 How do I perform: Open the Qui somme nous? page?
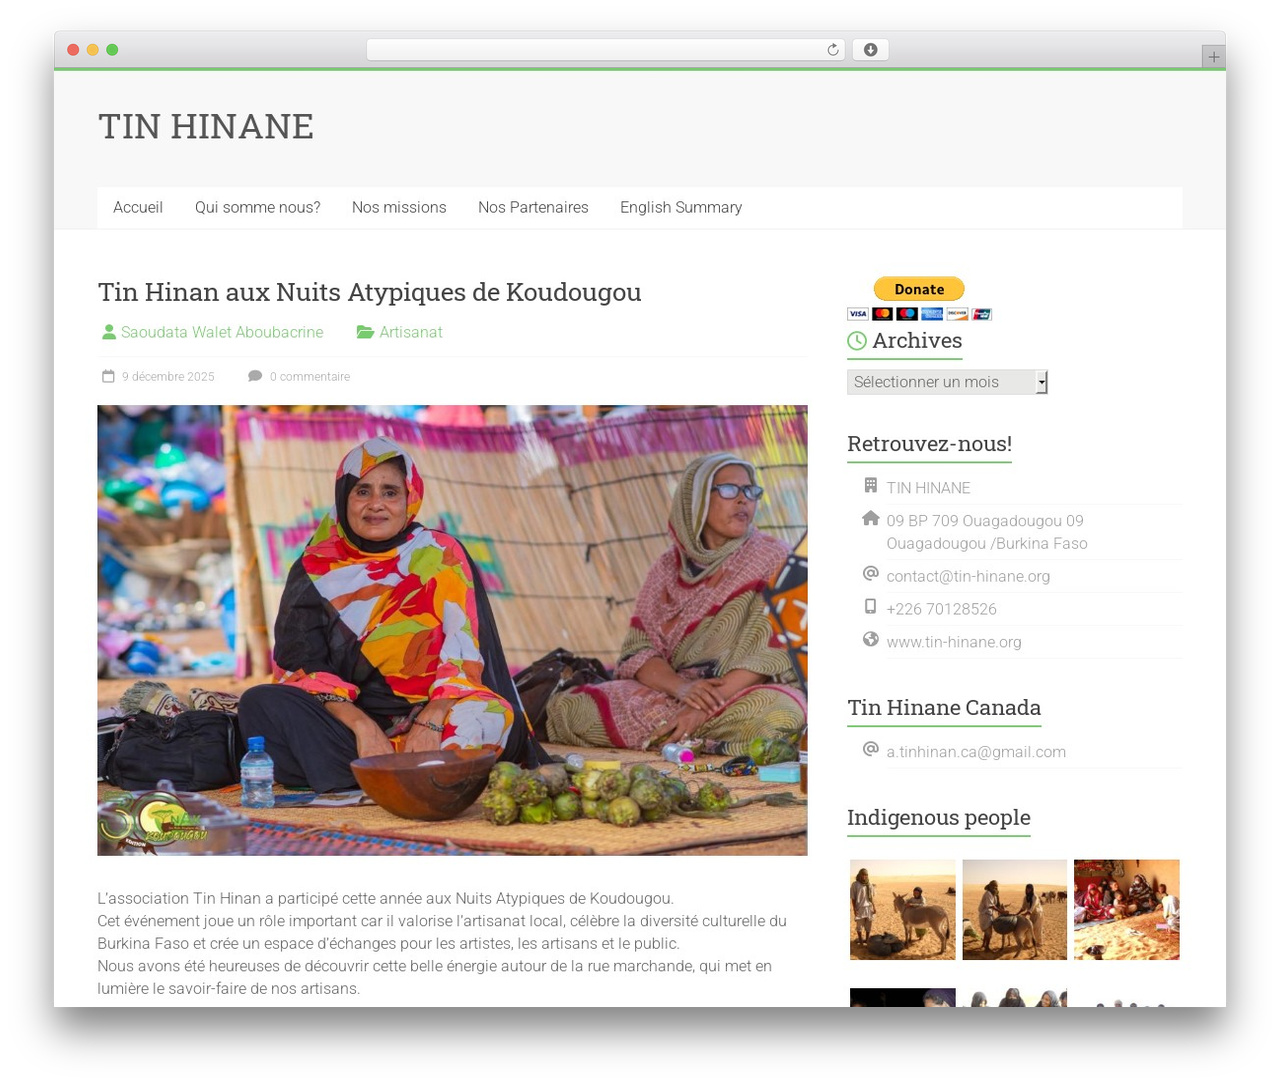pyautogui.click(x=258, y=208)
